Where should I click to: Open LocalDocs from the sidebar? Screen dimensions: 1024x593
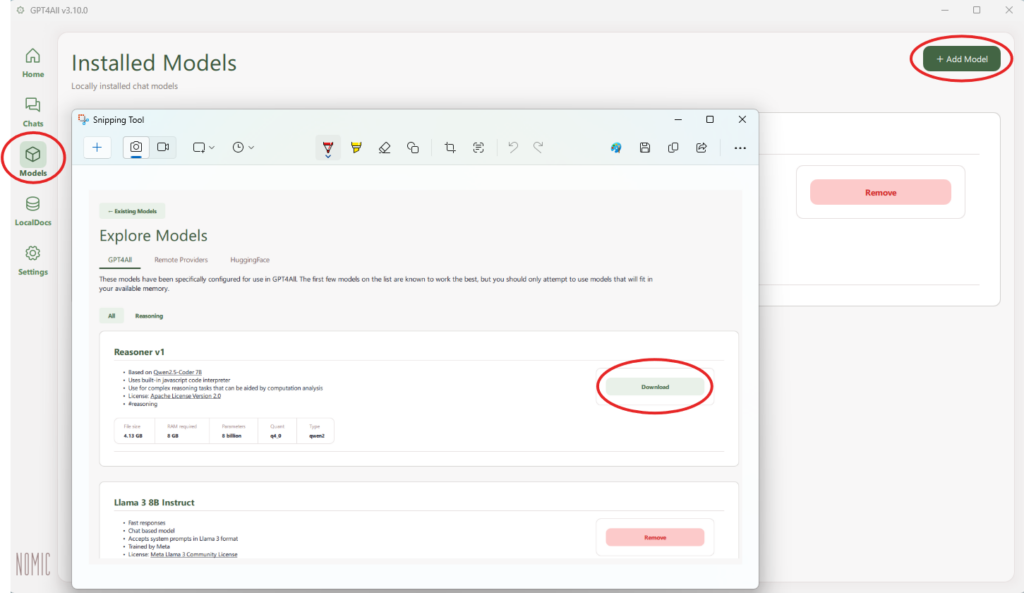[33, 210]
